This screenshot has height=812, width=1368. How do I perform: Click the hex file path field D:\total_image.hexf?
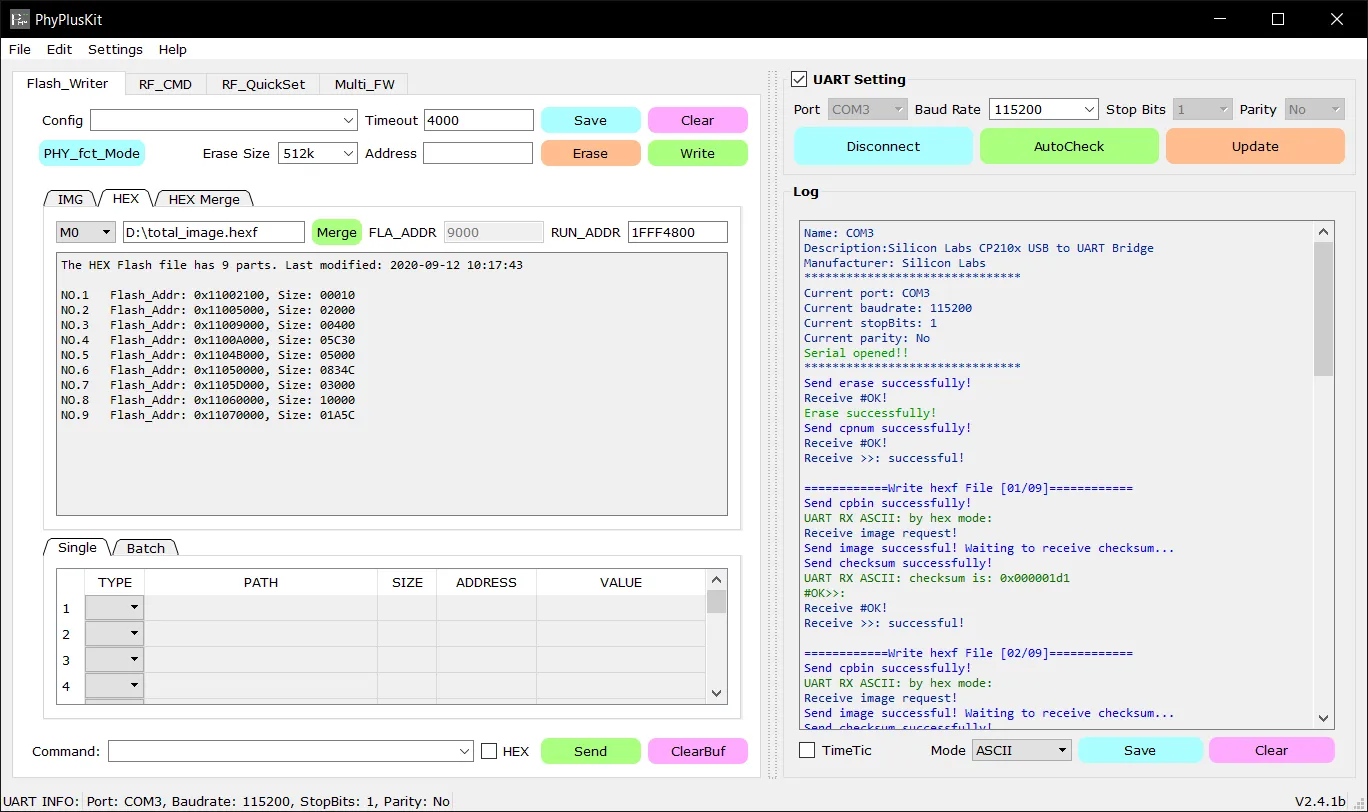[x=213, y=232]
